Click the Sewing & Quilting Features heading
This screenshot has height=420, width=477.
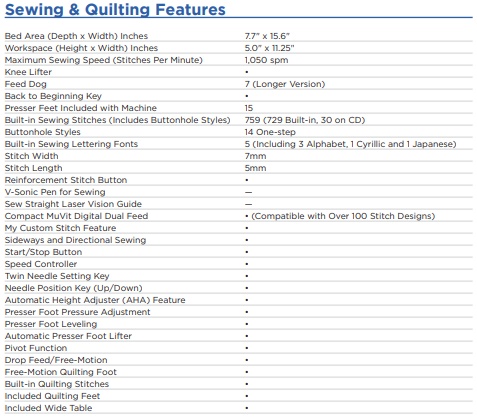[115, 9]
